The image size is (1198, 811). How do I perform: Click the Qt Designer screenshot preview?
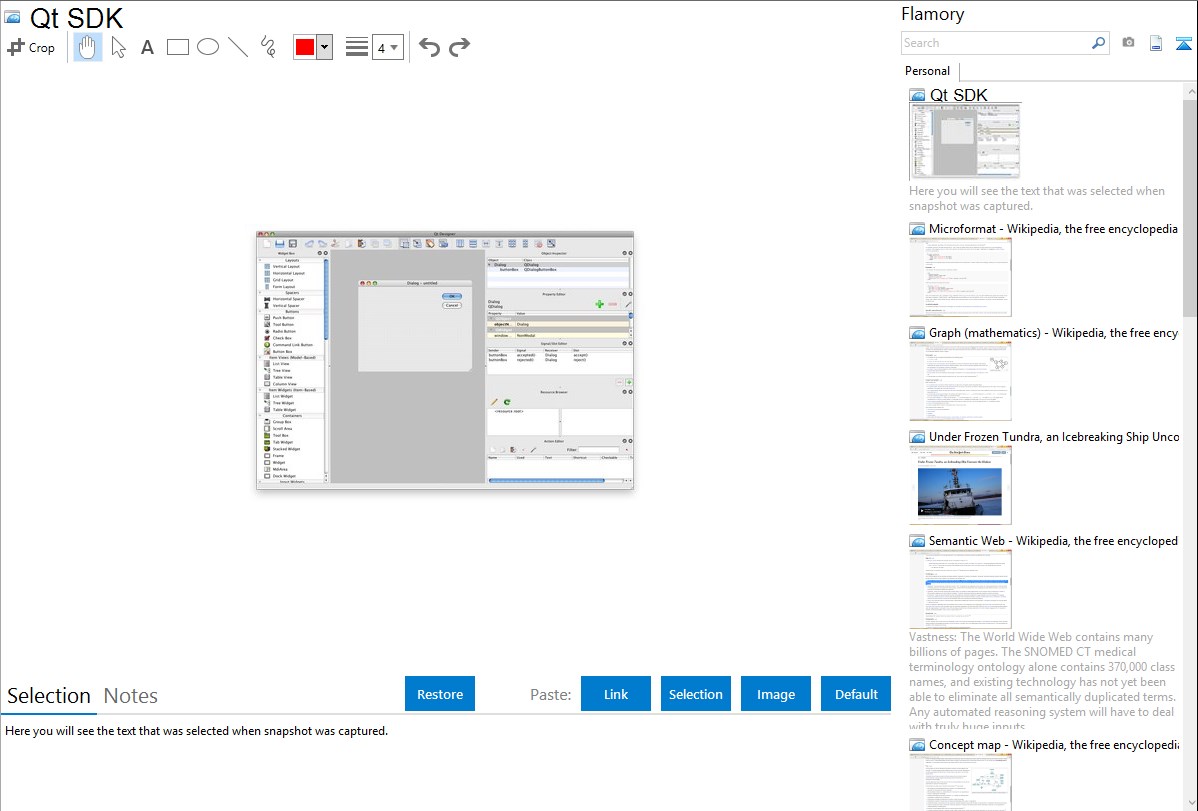[x=445, y=360]
